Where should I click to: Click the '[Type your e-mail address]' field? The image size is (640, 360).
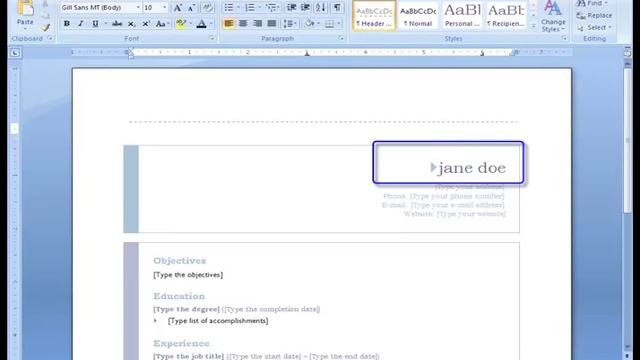458,205
